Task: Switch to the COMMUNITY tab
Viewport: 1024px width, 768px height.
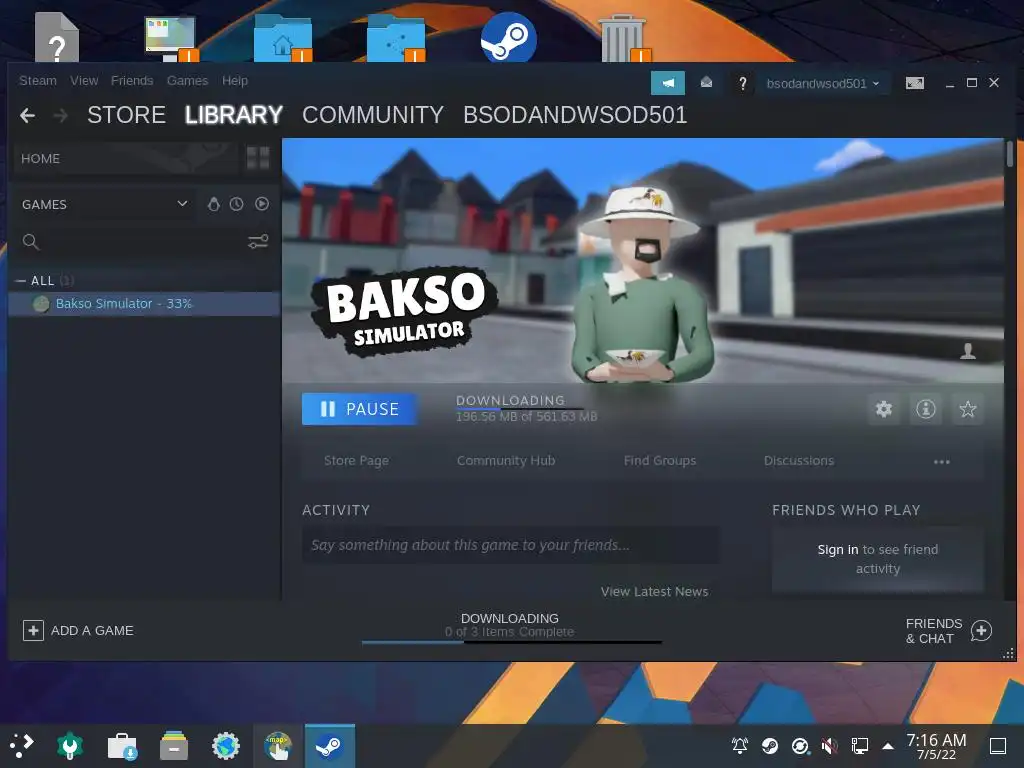Action: [373, 115]
